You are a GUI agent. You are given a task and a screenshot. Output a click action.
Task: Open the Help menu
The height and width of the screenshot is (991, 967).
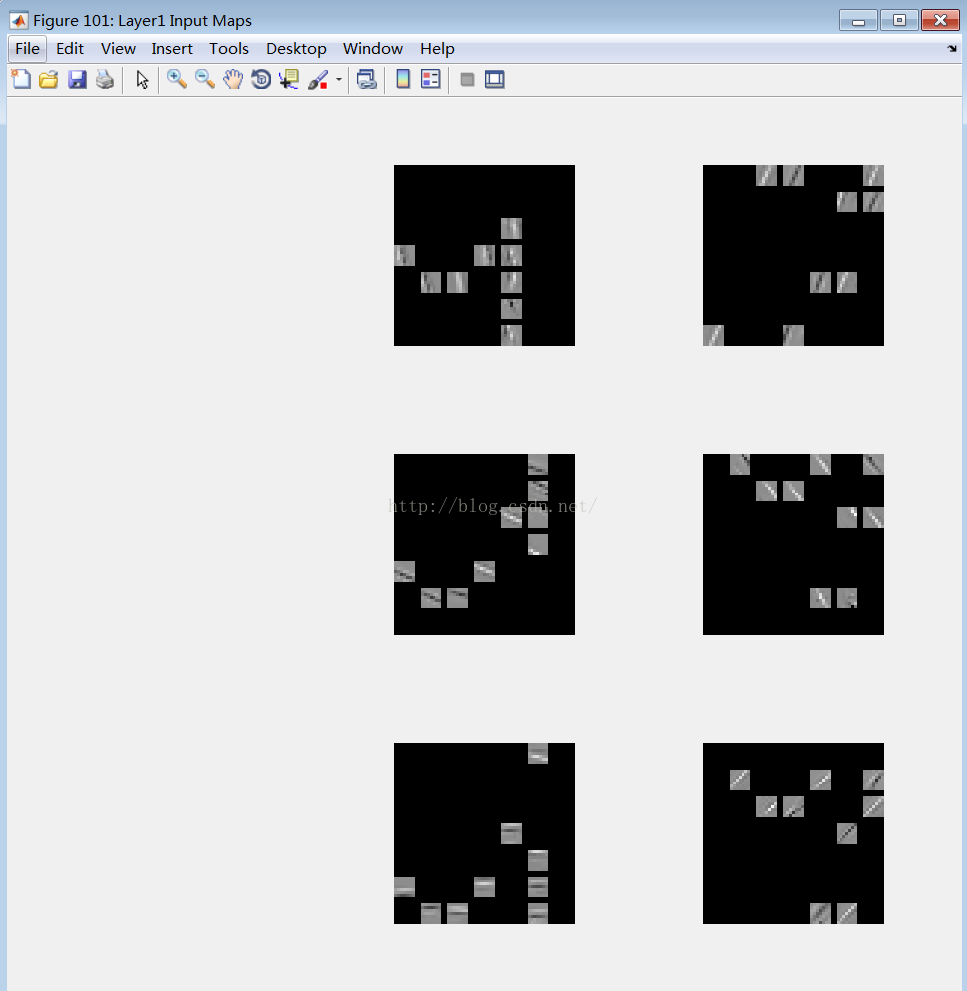click(x=437, y=49)
